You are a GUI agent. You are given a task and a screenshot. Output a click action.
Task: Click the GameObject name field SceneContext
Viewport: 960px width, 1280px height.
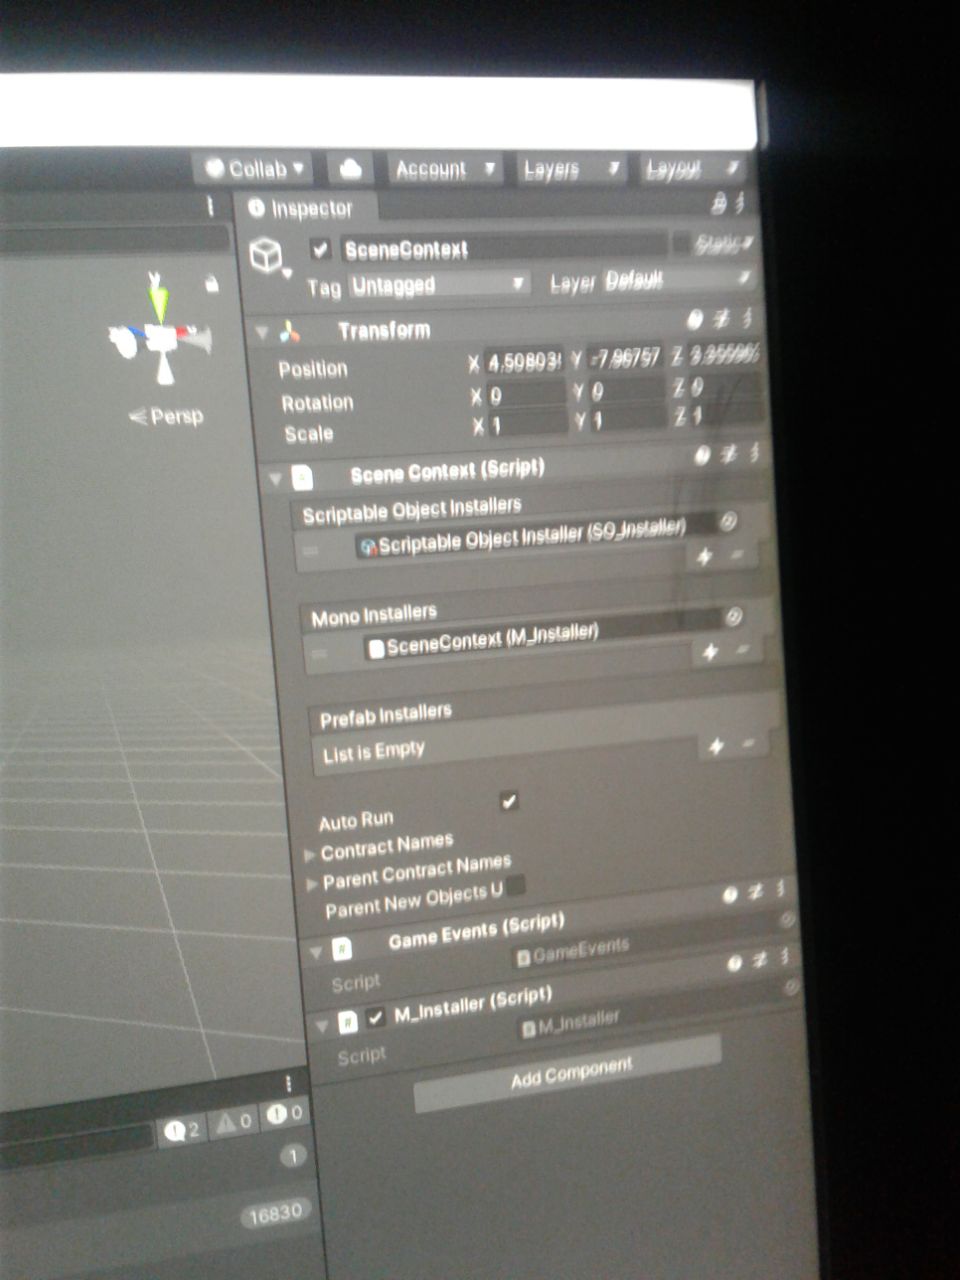503,248
